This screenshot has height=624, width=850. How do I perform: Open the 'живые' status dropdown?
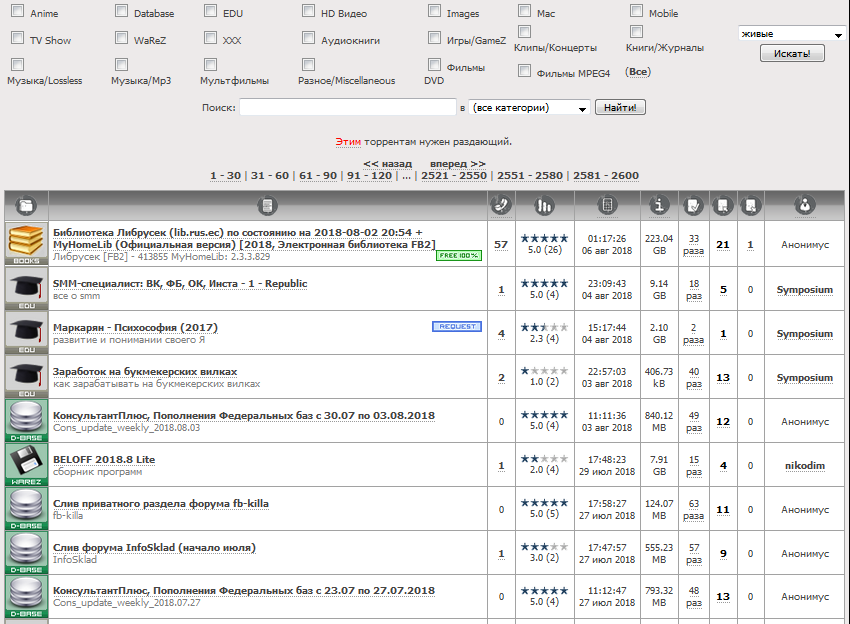pos(791,34)
